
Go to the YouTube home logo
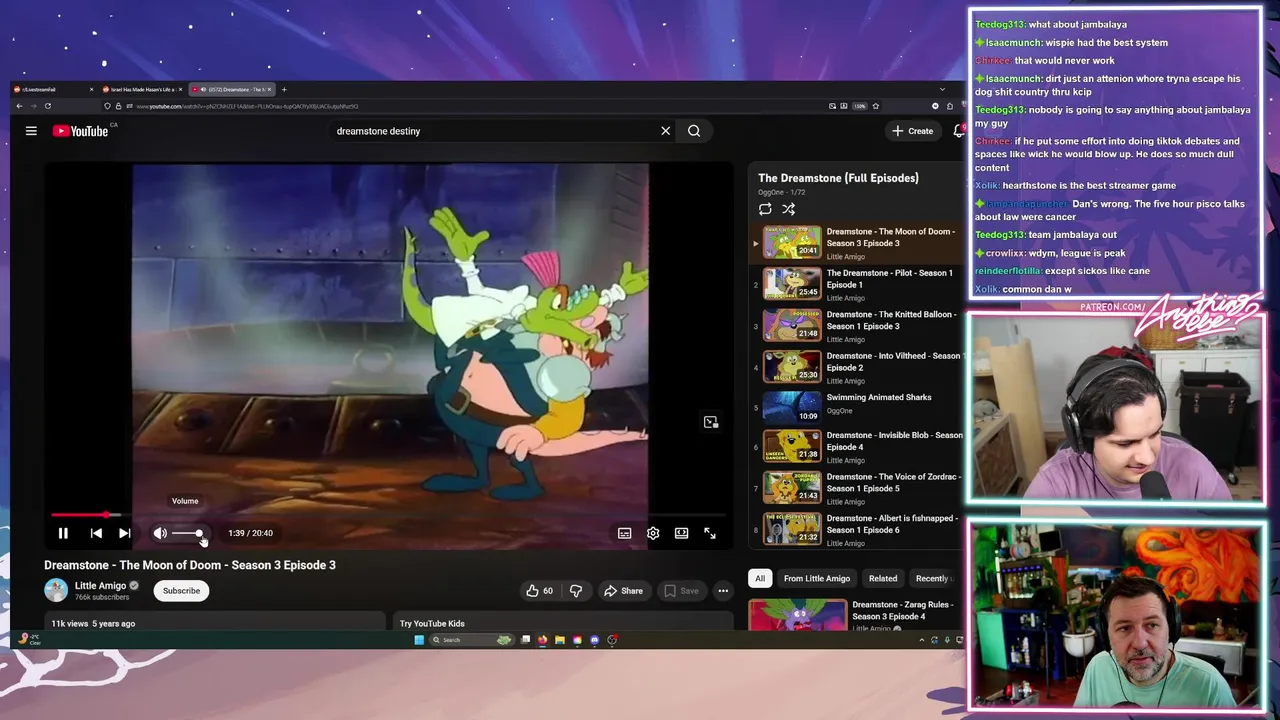pos(81,131)
